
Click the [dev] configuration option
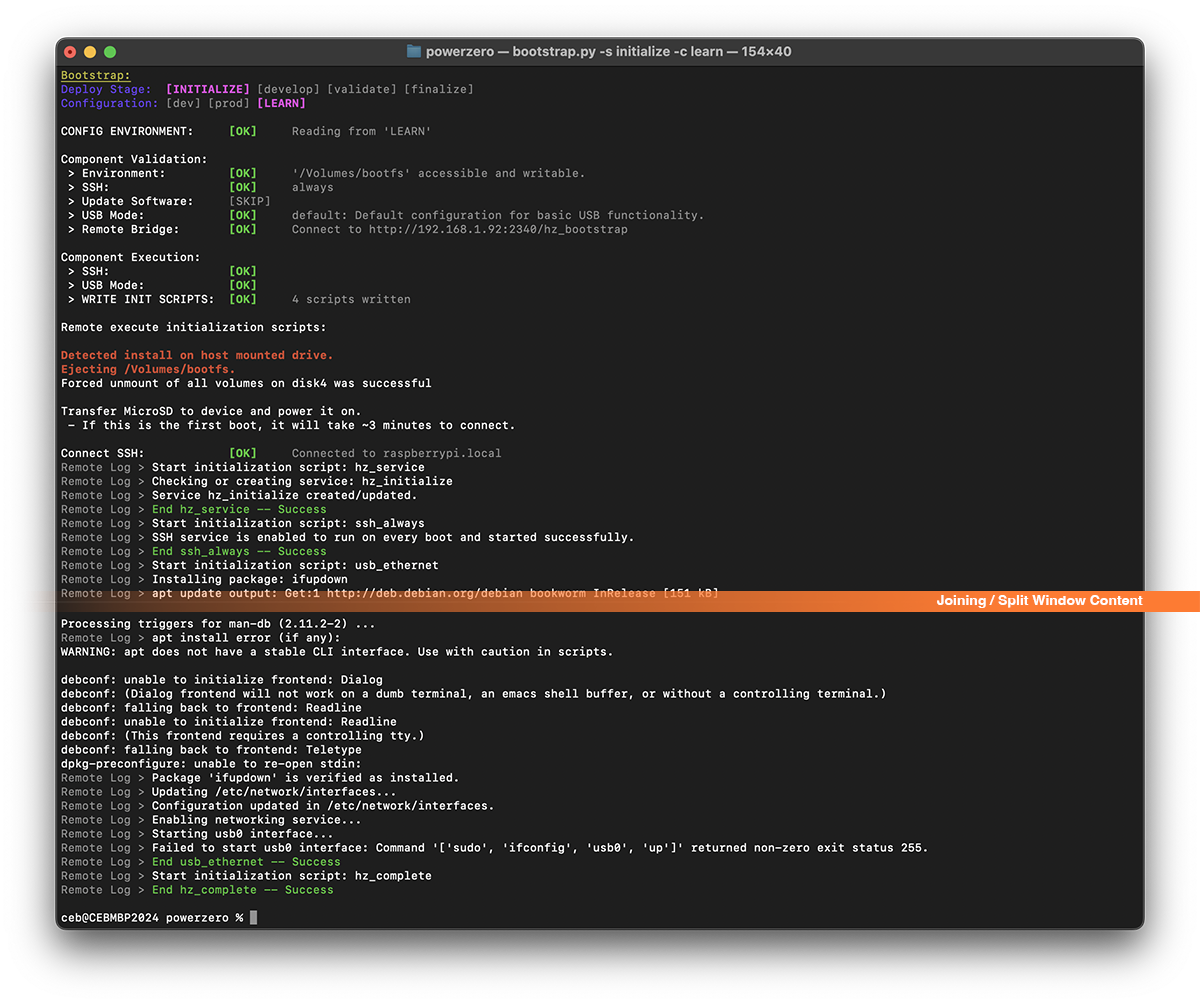pos(183,103)
